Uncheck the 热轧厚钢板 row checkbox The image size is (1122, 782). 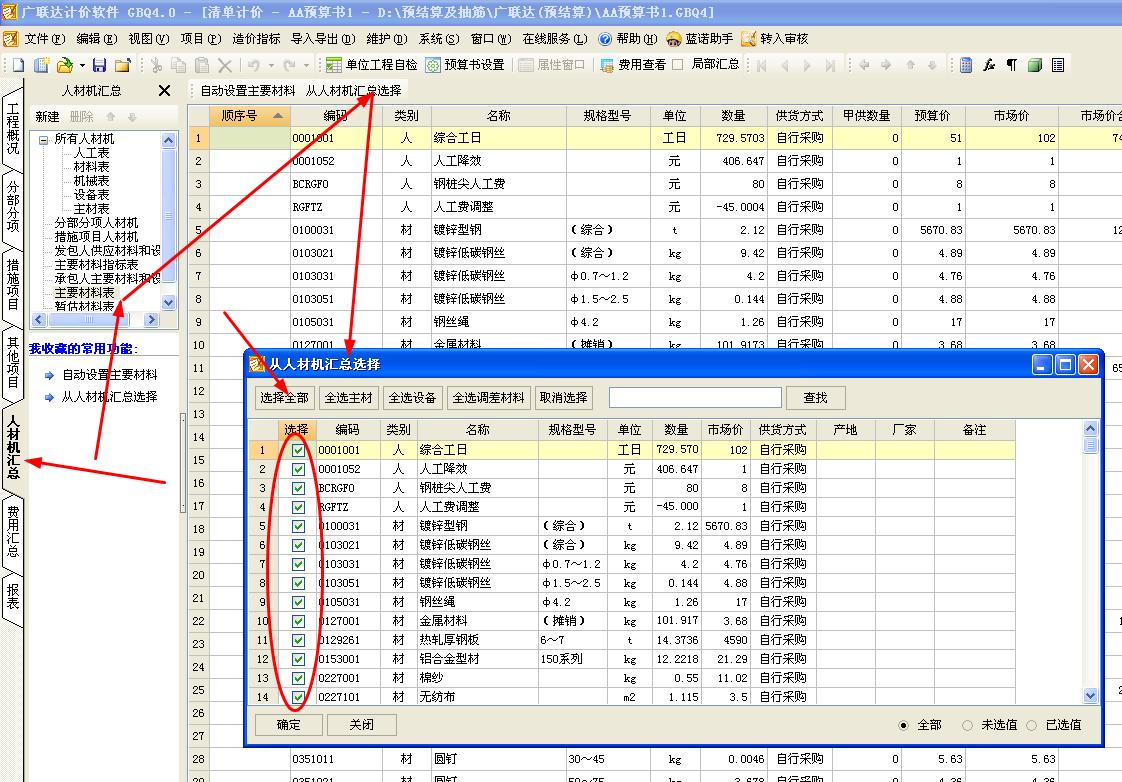point(298,640)
